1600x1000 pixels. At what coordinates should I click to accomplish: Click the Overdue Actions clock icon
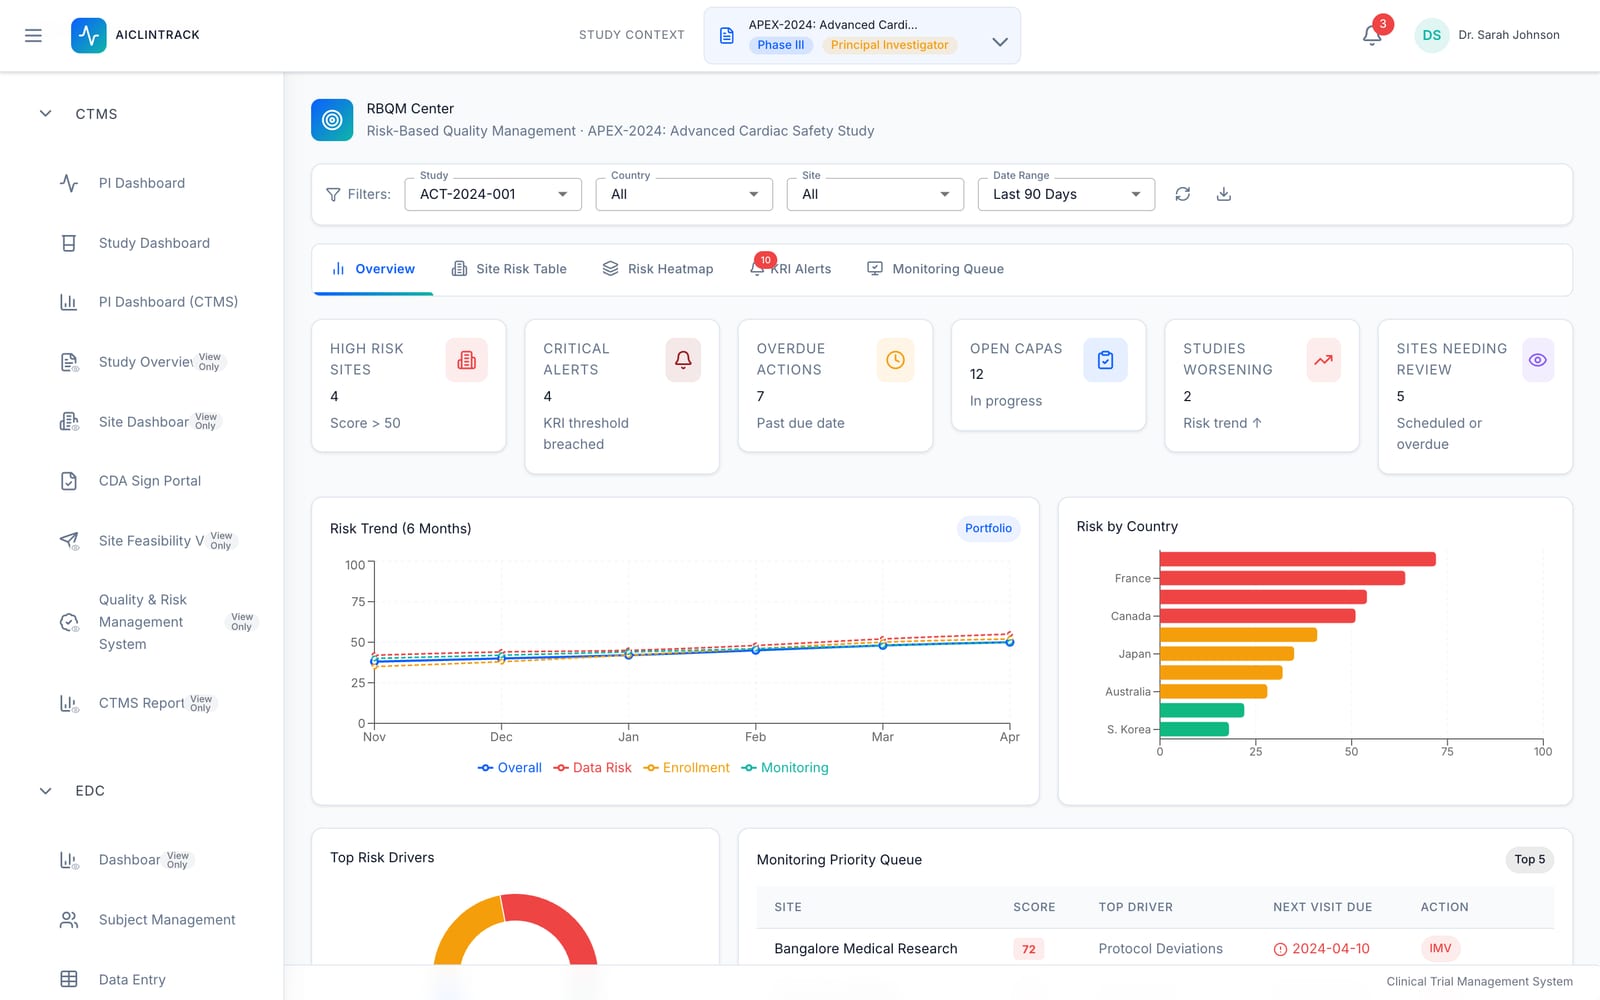895,360
